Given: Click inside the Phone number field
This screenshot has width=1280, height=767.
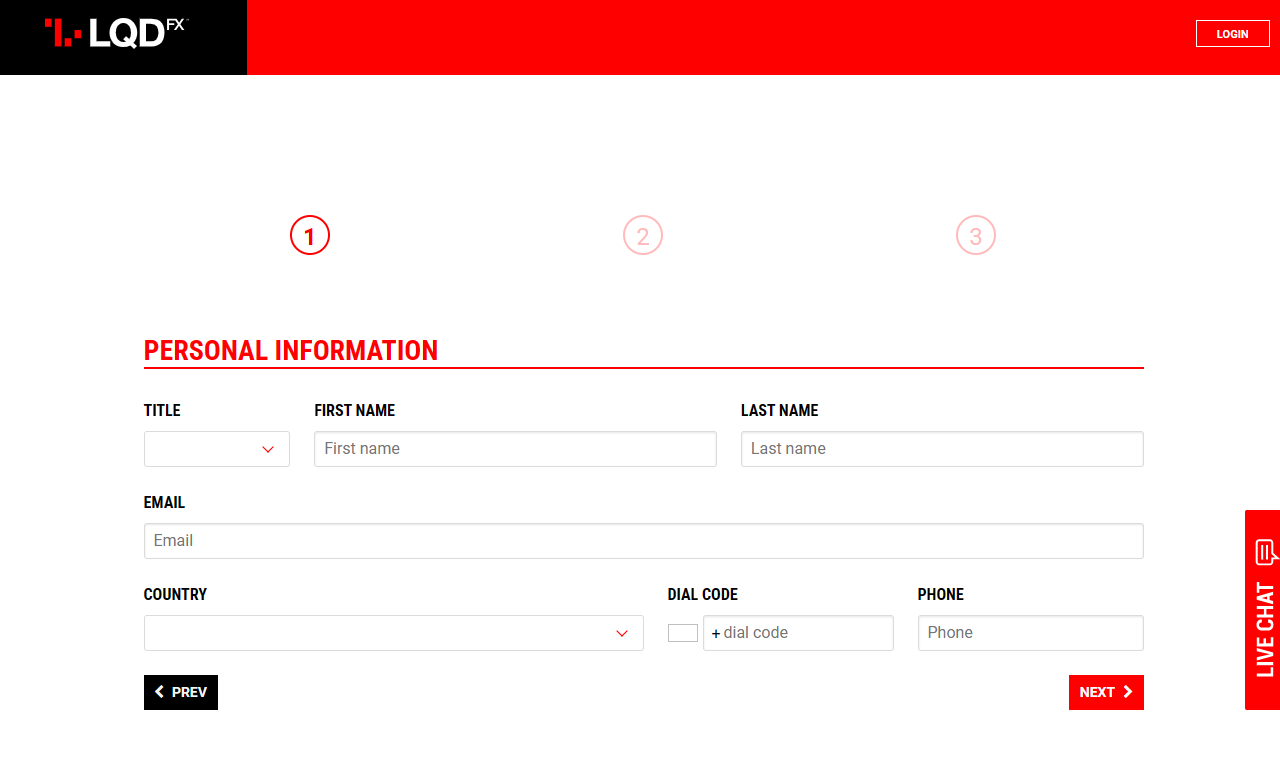Looking at the screenshot, I should (1030, 632).
